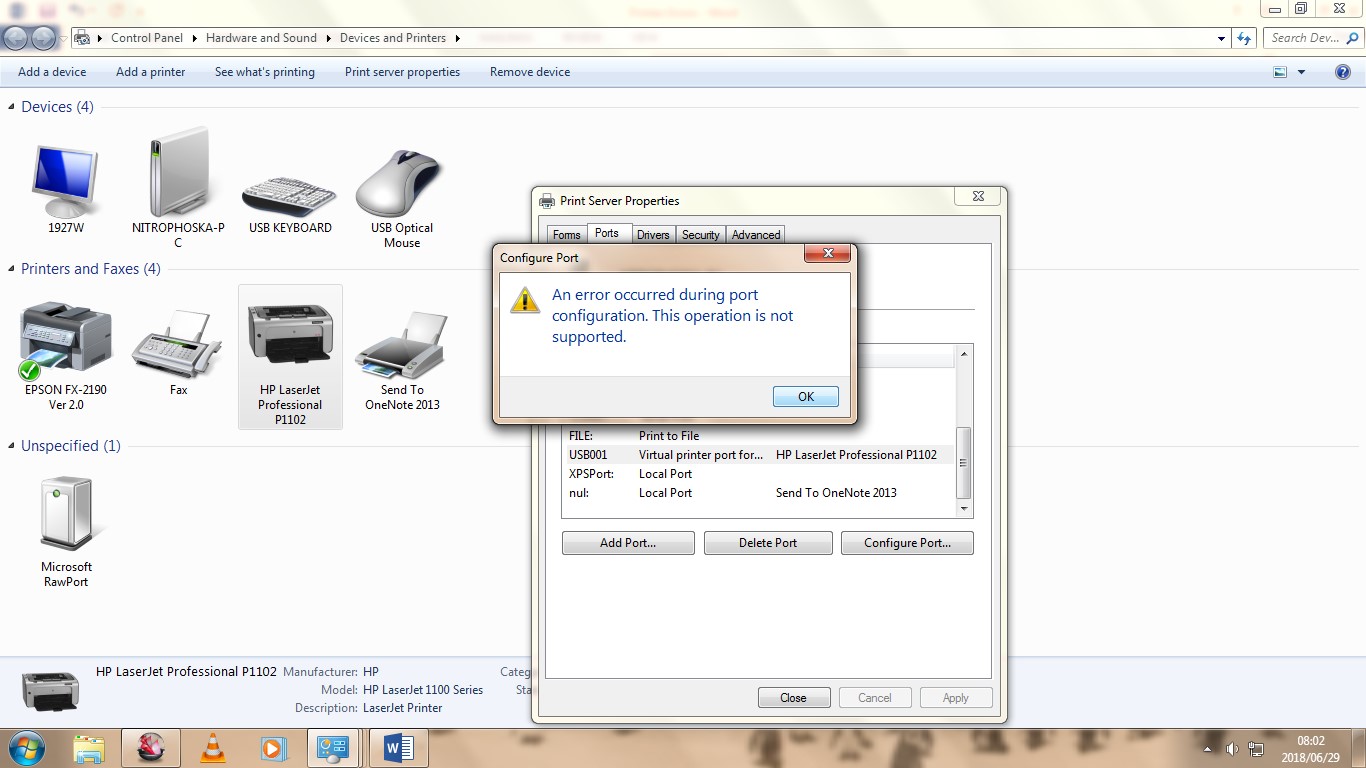Open the Start menu orb
The width and height of the screenshot is (1366, 768).
point(26,747)
